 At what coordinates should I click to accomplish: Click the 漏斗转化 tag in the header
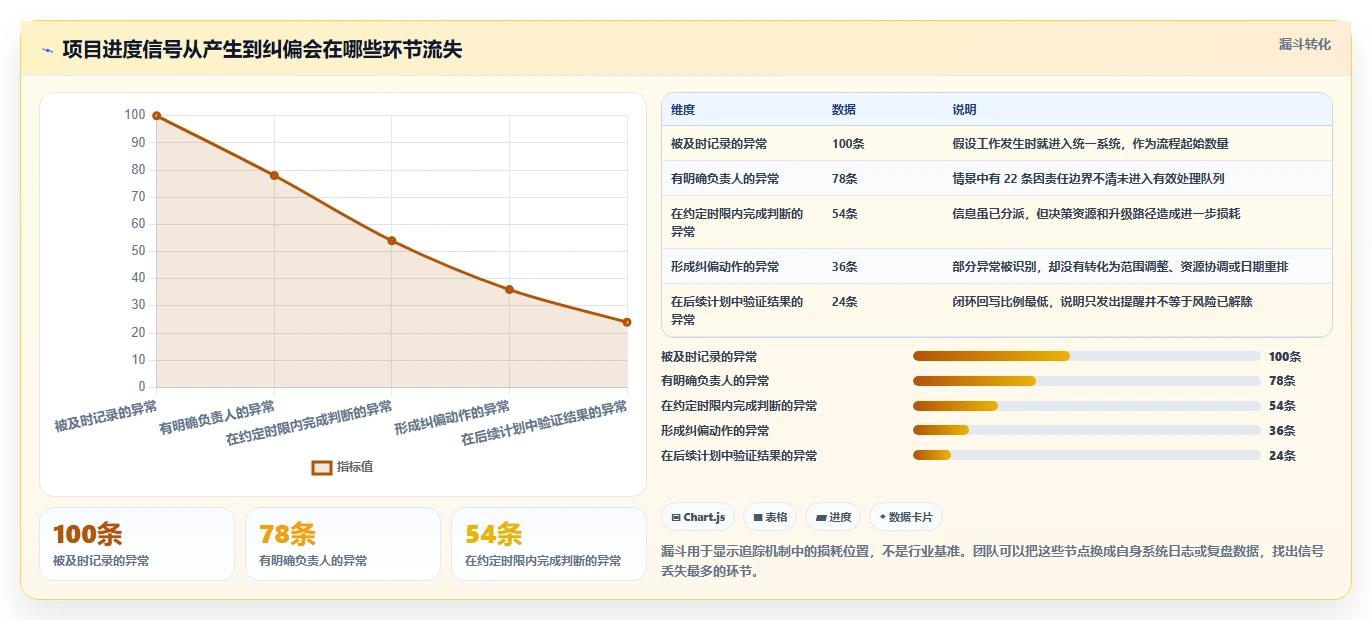(x=1305, y=44)
